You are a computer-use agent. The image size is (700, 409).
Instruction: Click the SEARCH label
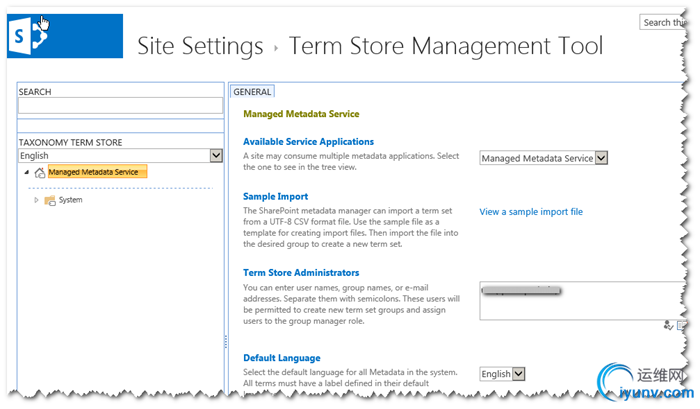pos(35,92)
